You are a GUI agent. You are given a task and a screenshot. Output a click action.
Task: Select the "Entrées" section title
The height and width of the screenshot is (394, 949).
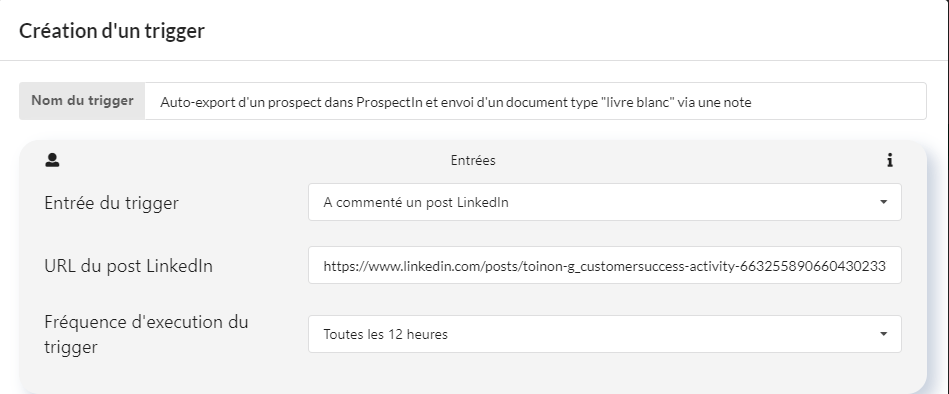473,160
